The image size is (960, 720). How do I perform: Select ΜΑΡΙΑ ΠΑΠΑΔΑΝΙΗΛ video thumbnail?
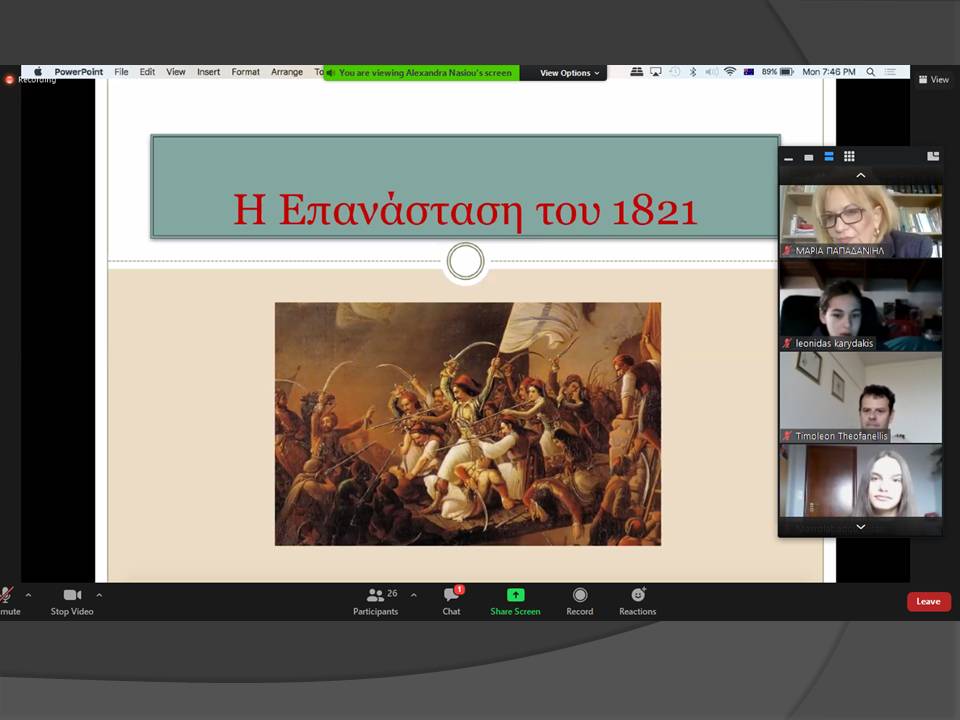(x=860, y=221)
